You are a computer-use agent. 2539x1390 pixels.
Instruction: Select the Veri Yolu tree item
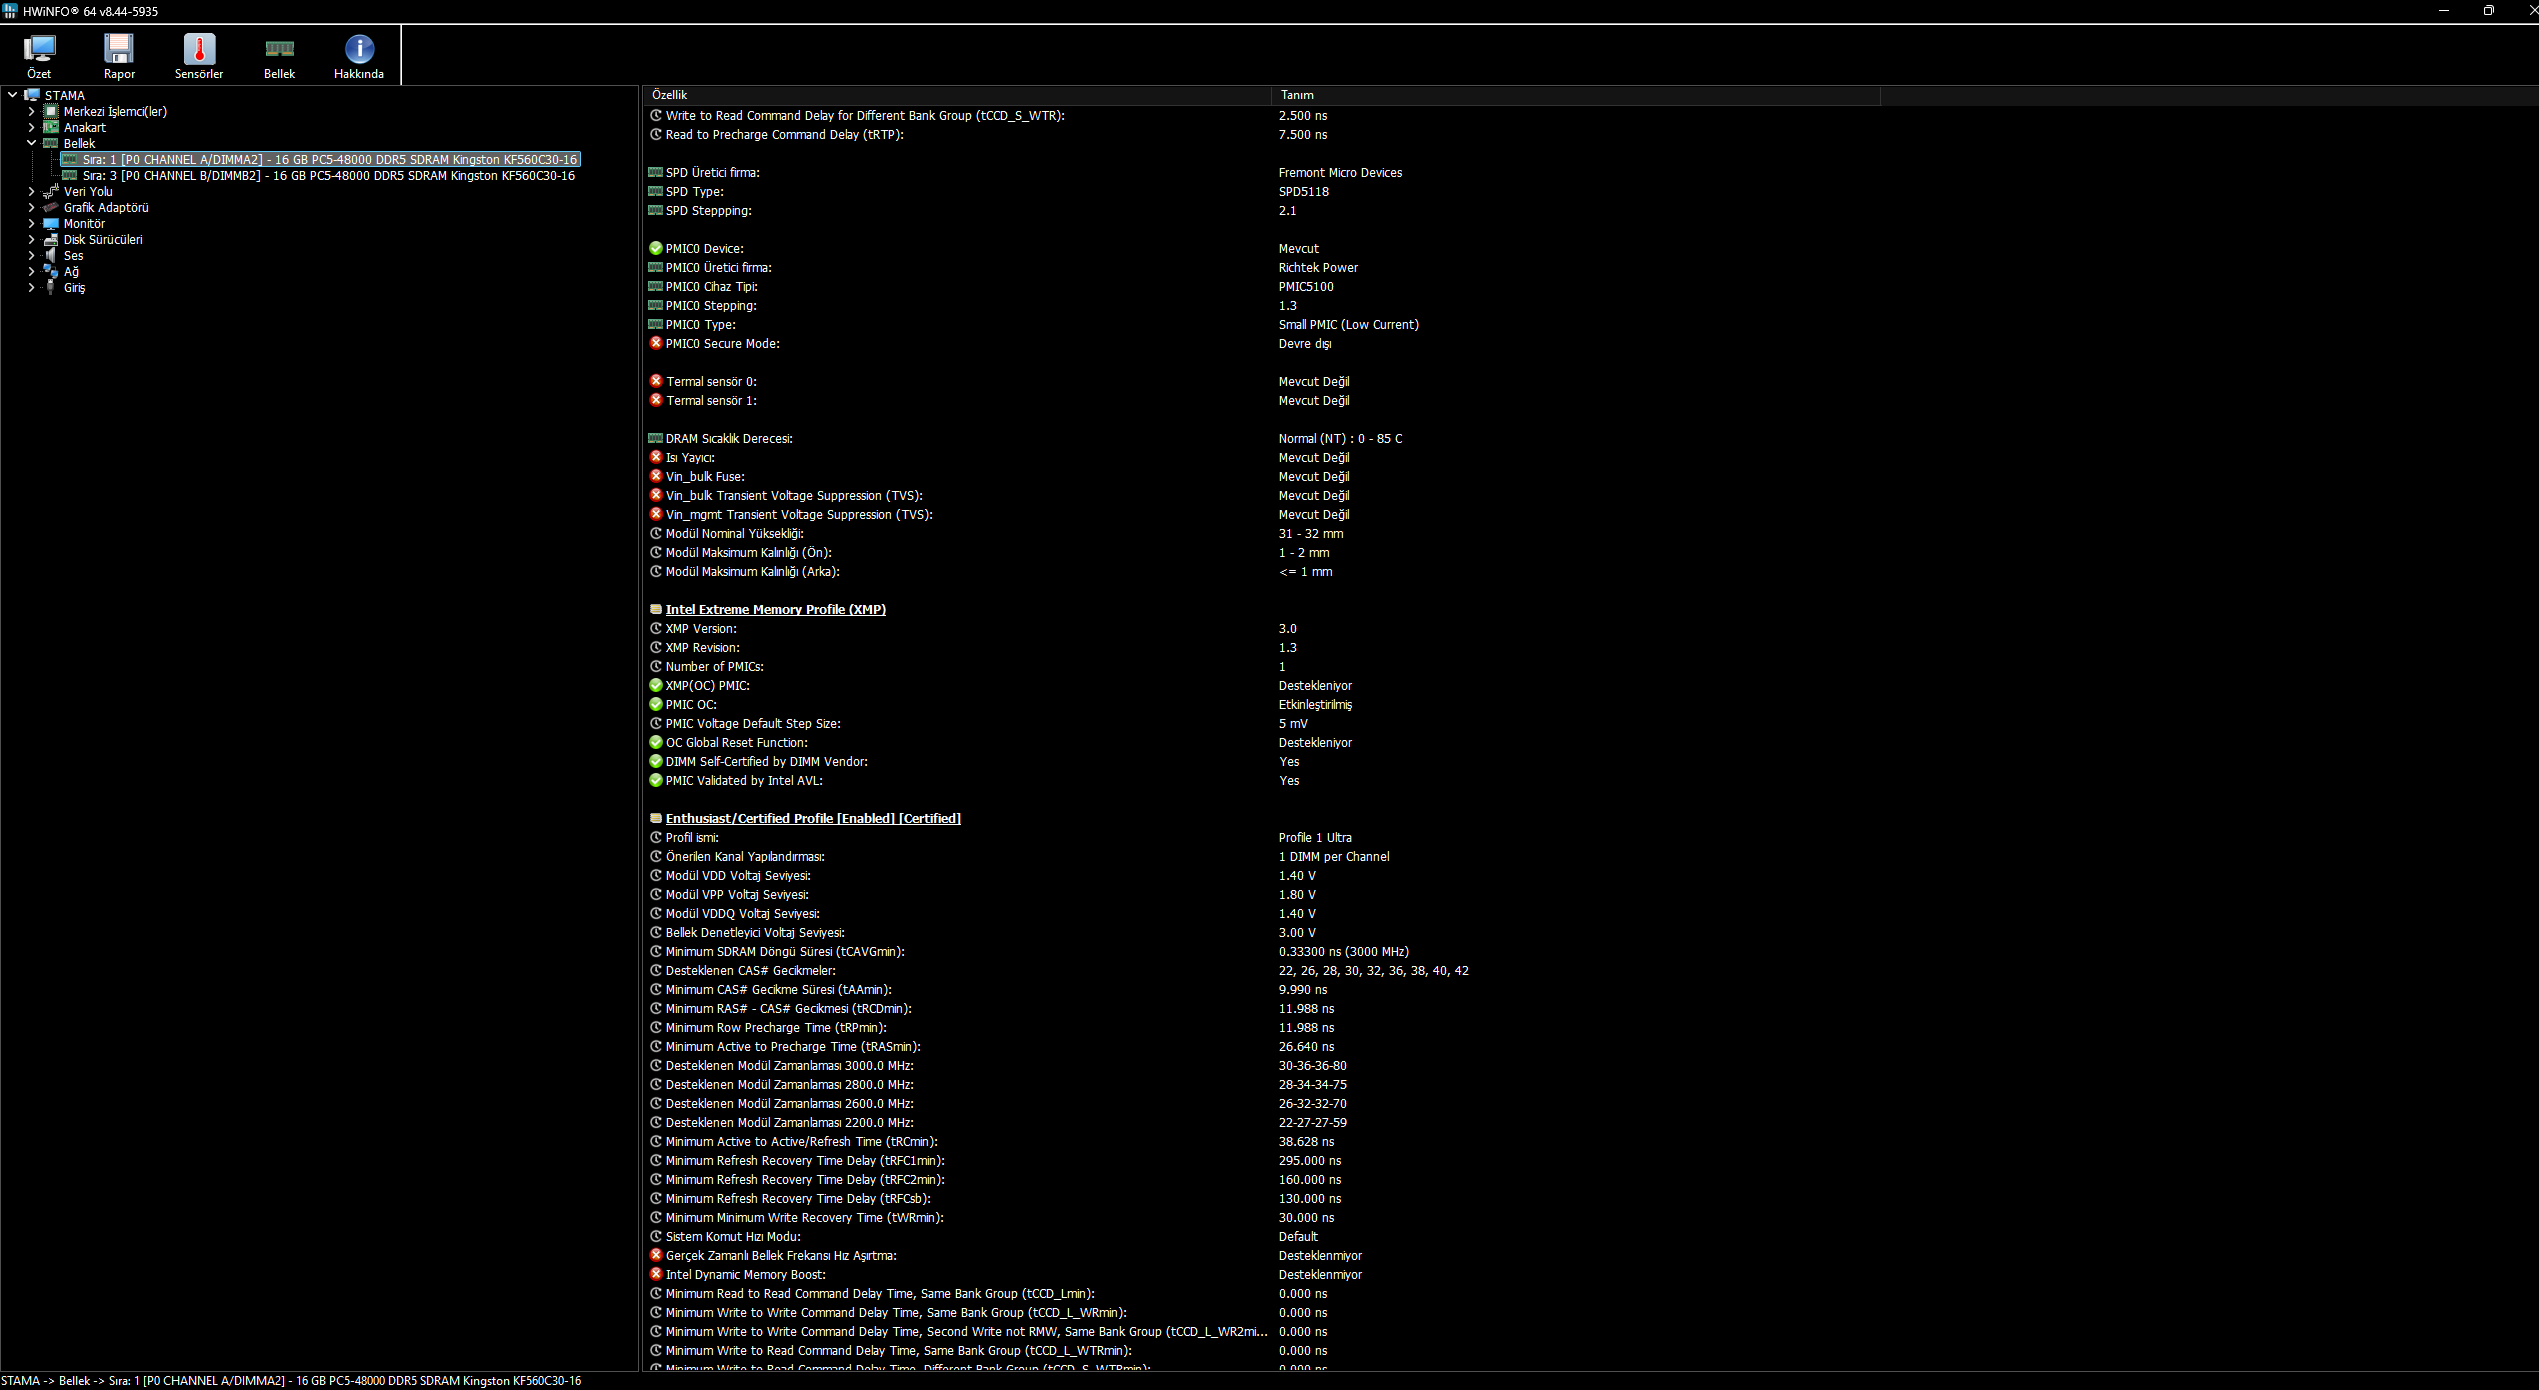[x=88, y=191]
